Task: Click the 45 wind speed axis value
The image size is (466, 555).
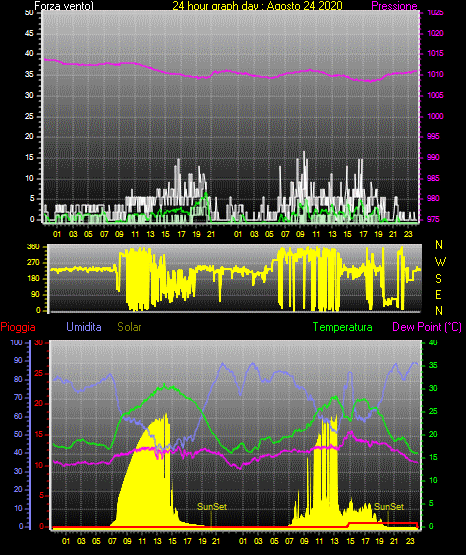Action: pos(29,33)
